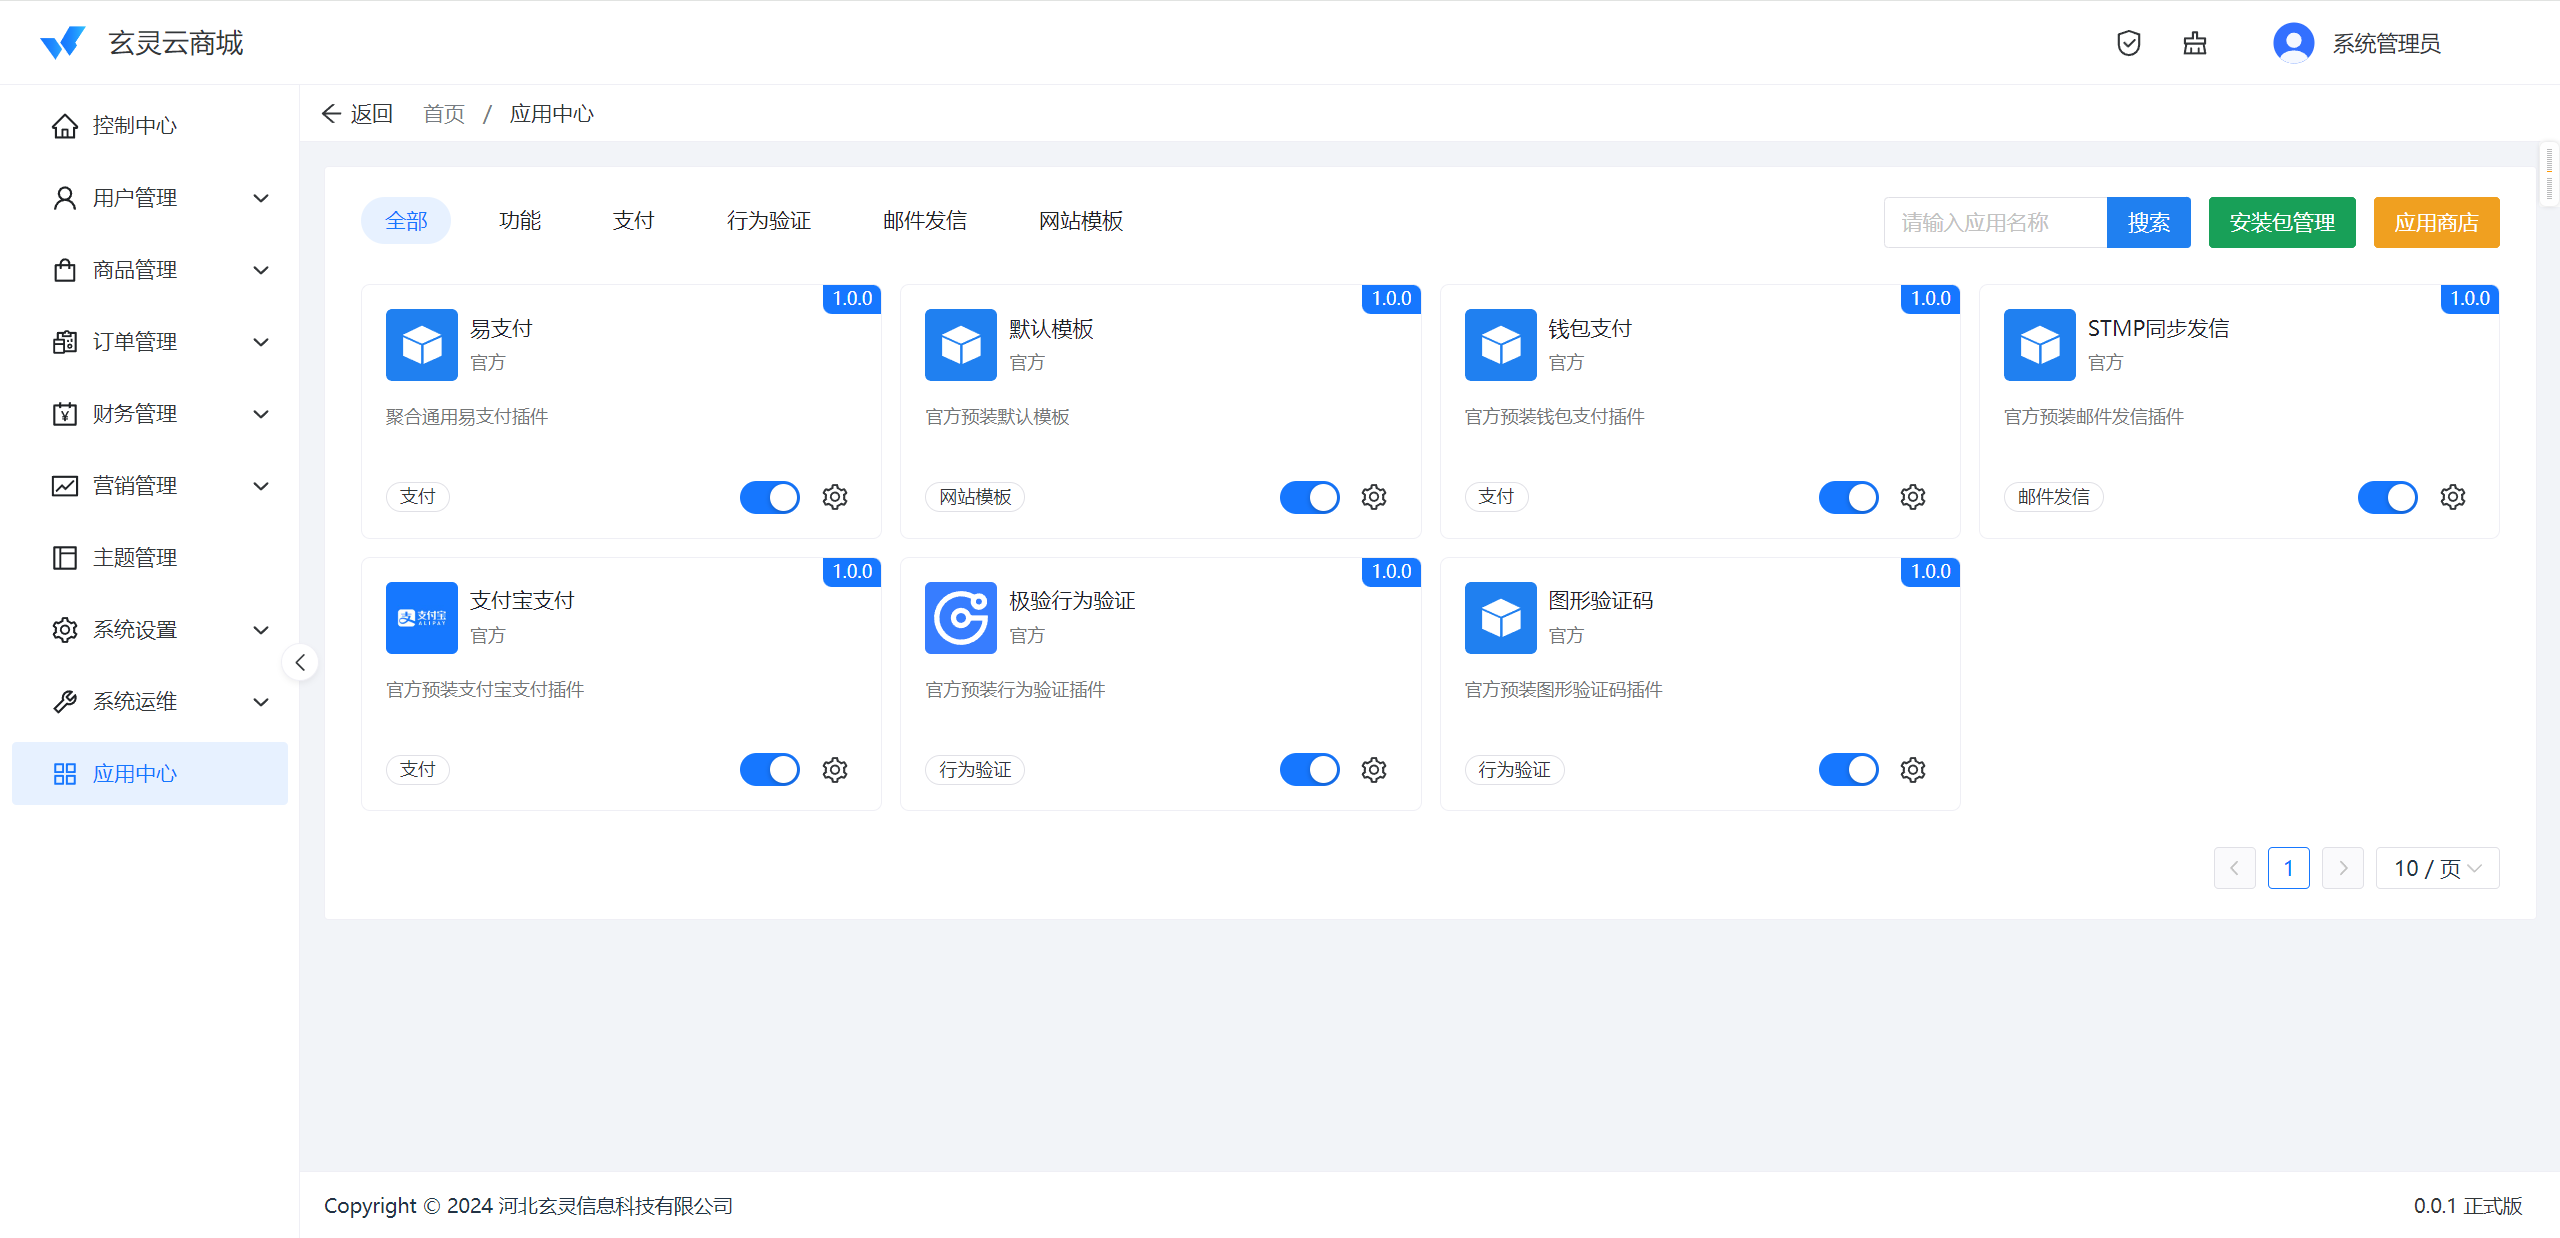Image resolution: width=2560 pixels, height=1238 pixels.
Task: Open 控制中心 from the sidebar
Action: point(135,126)
